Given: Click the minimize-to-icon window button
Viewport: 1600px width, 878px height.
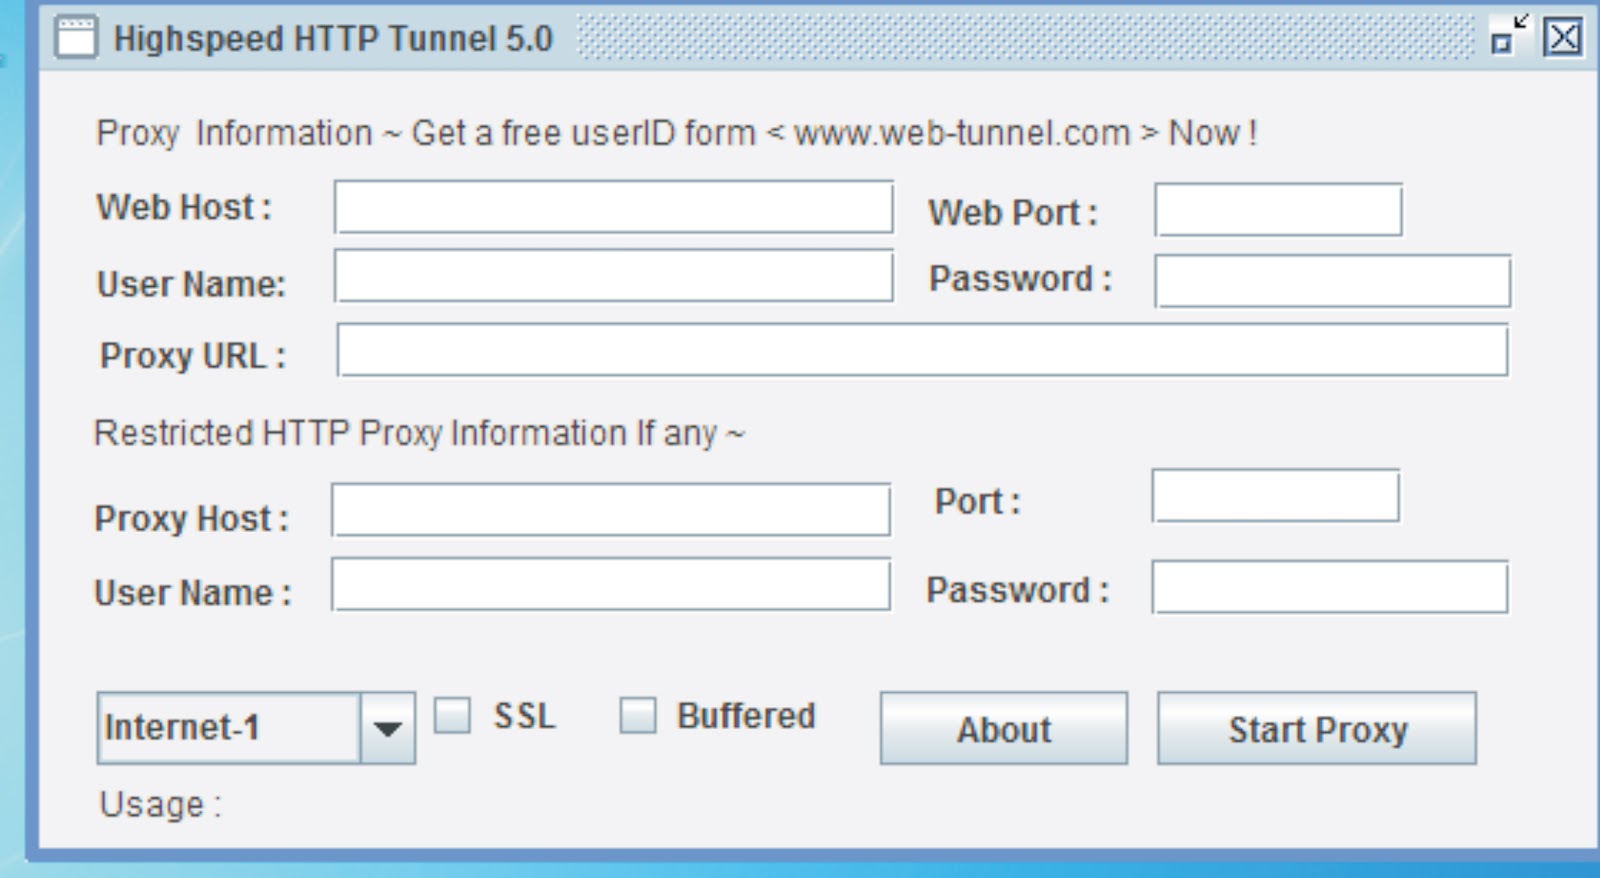Looking at the screenshot, I should (x=1508, y=37).
